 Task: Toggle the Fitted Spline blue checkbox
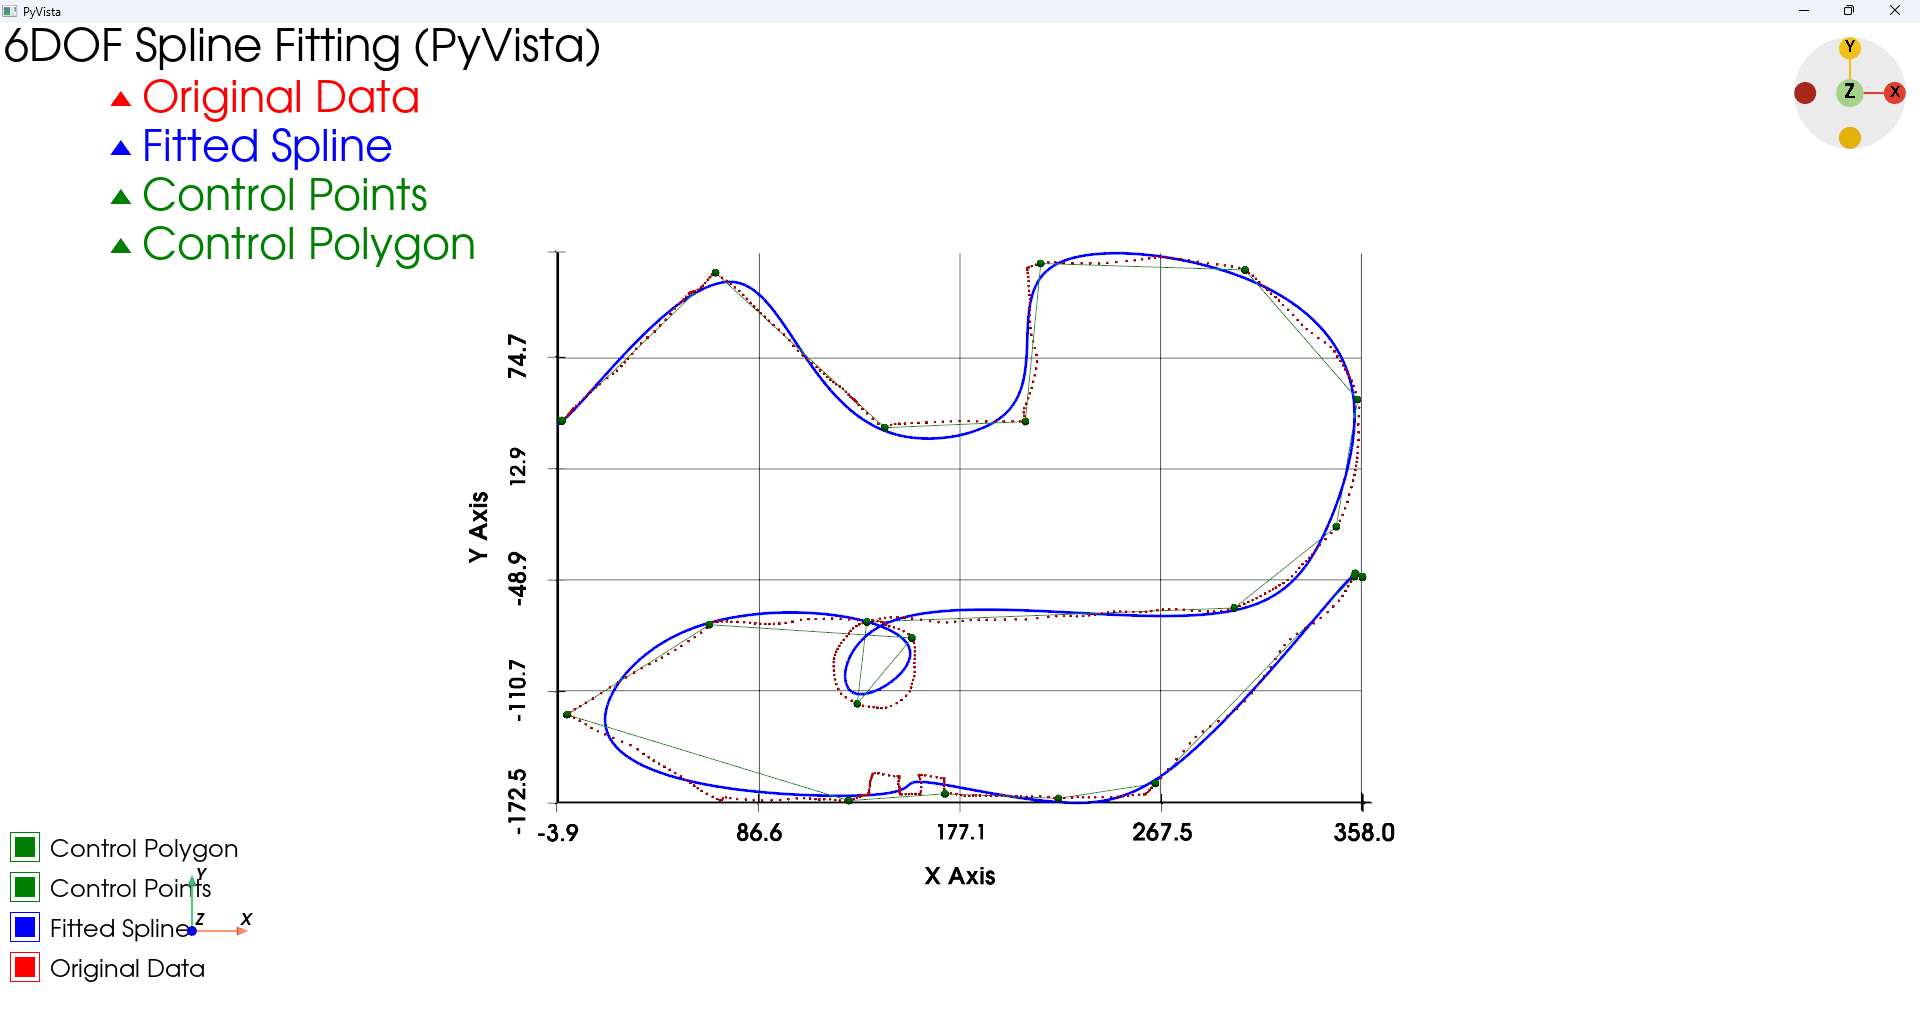click(x=25, y=927)
